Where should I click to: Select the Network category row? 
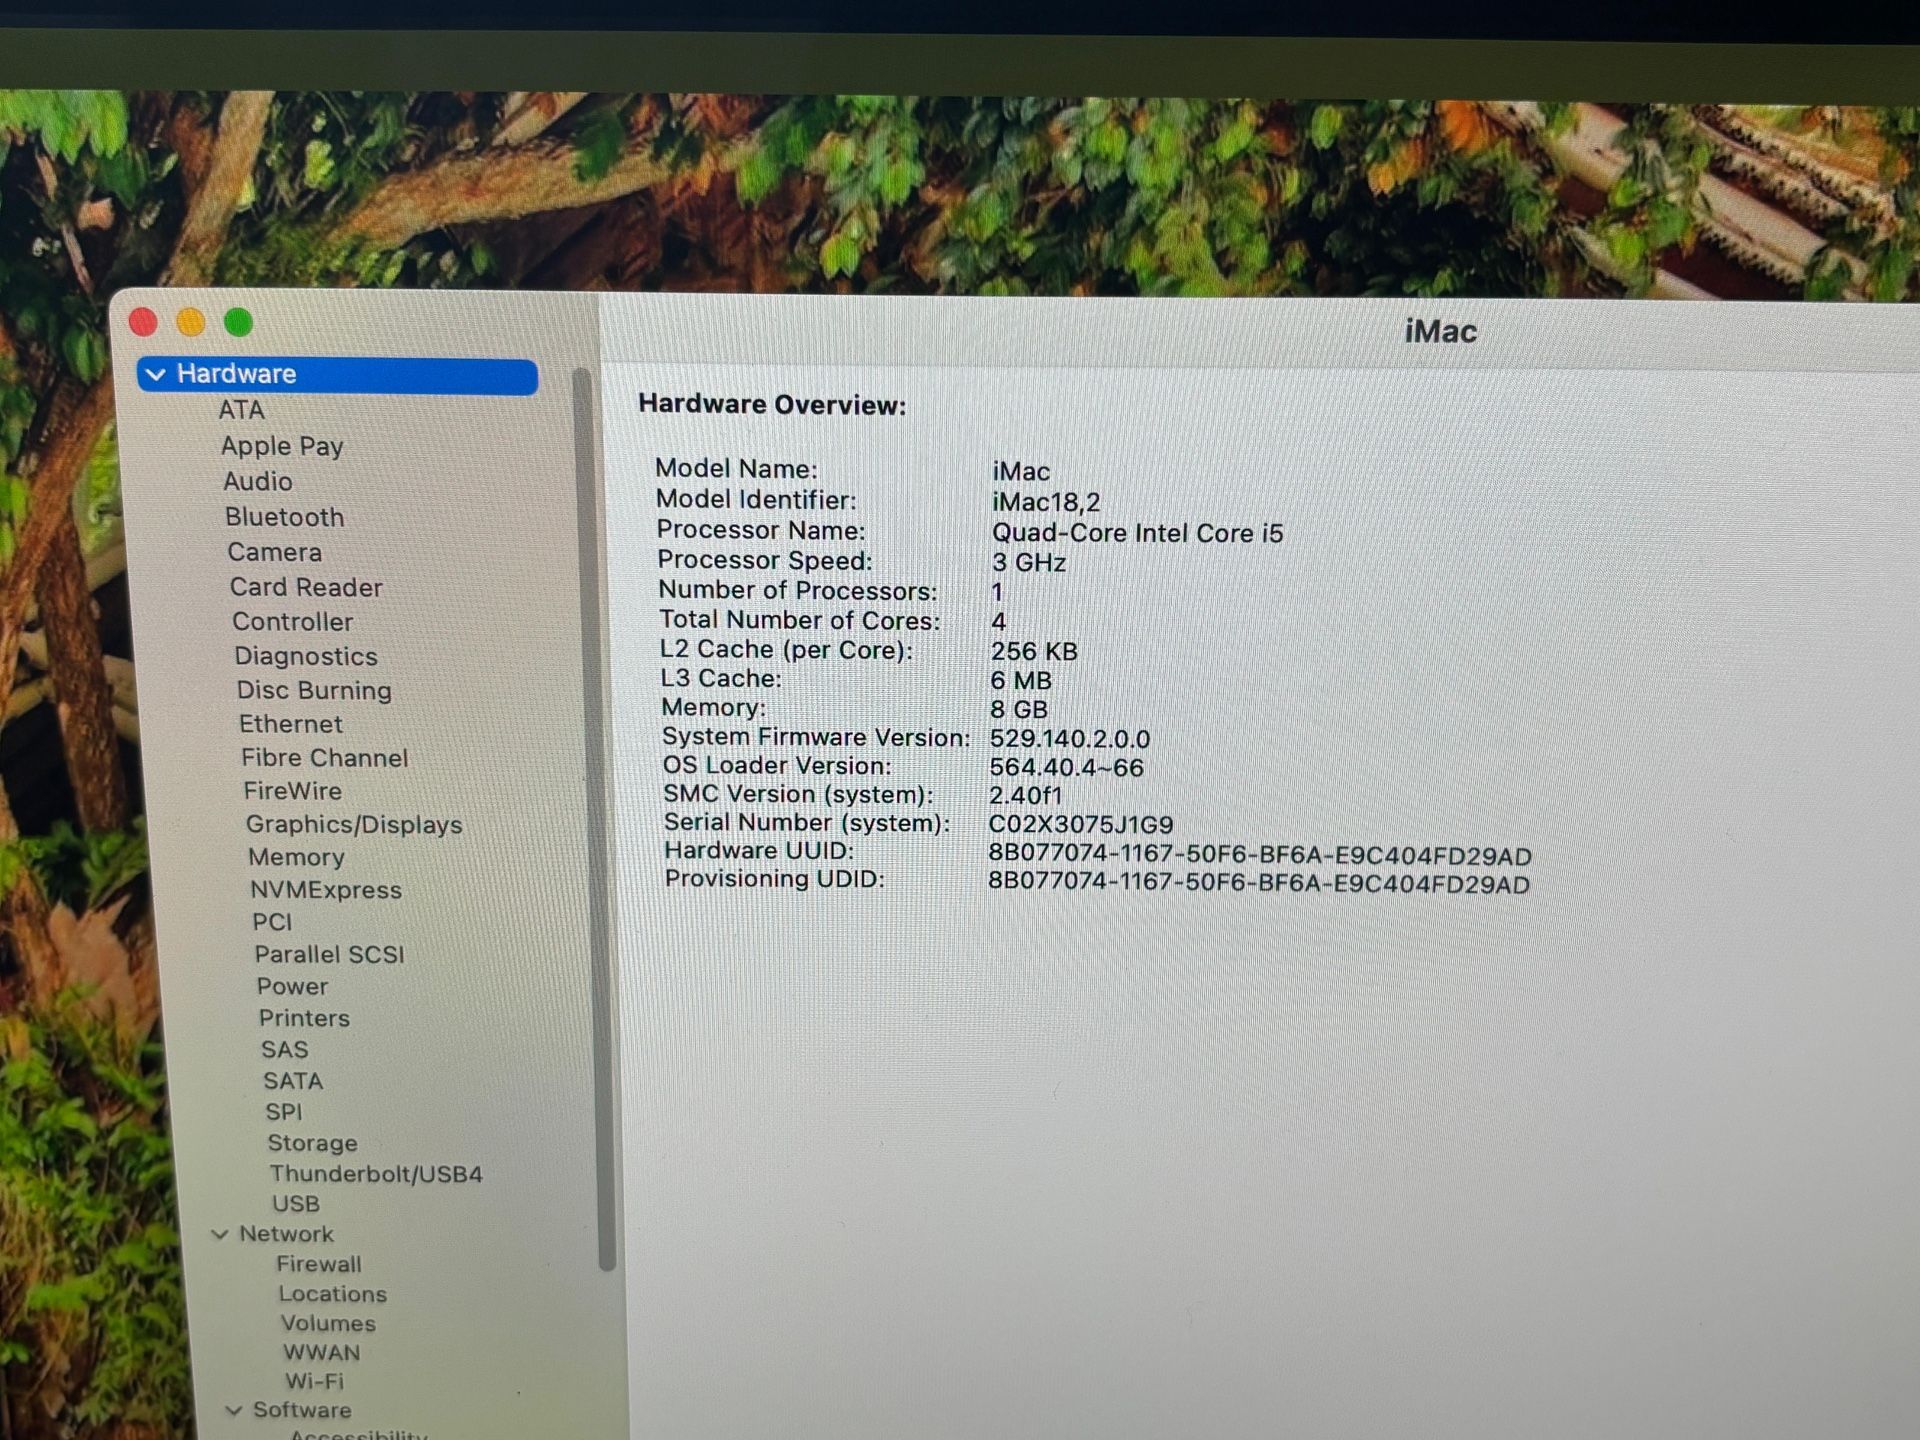point(286,1234)
